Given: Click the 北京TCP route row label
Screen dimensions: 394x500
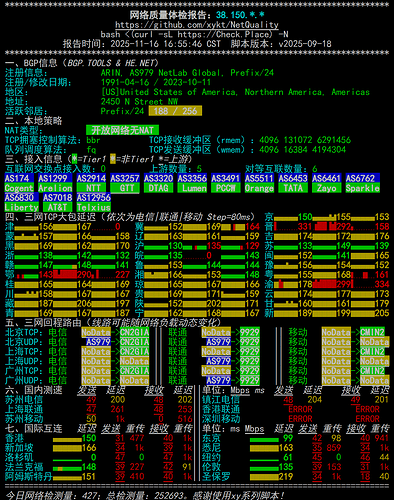Looking at the screenshot, I should 24,332.
